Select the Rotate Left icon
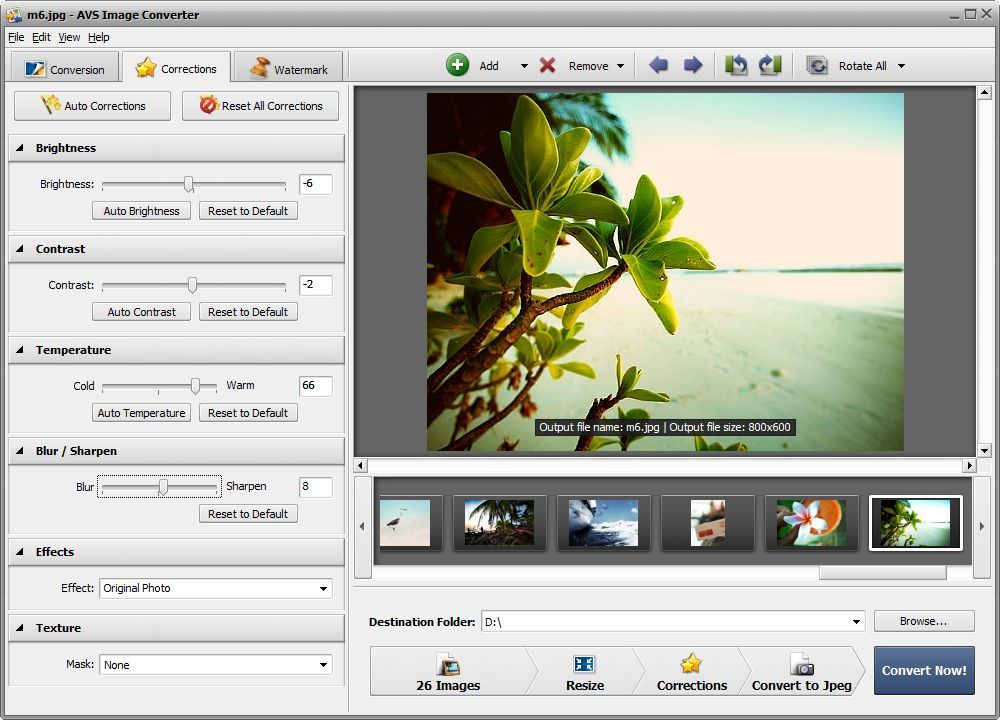This screenshot has height=720, width=1000. click(737, 65)
